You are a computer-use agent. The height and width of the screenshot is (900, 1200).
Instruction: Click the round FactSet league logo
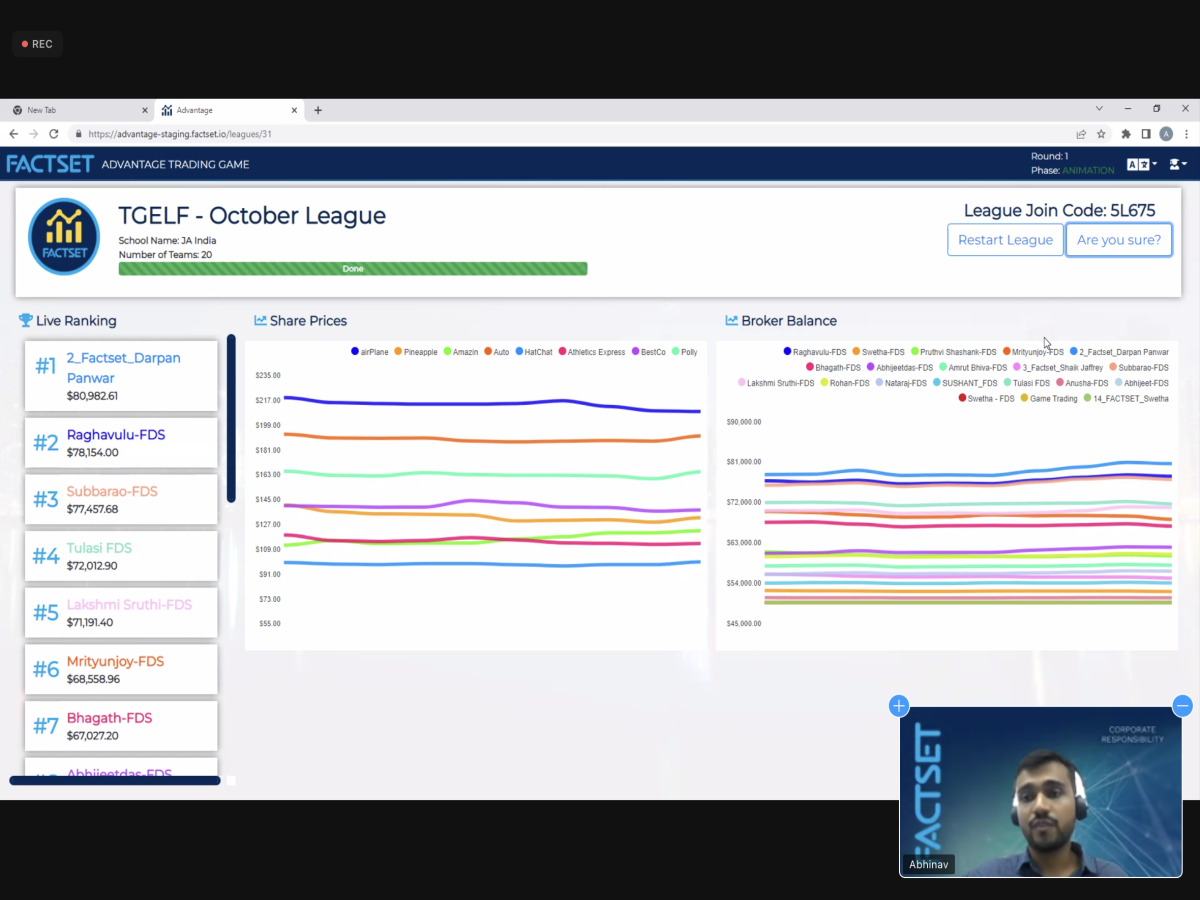(64, 237)
